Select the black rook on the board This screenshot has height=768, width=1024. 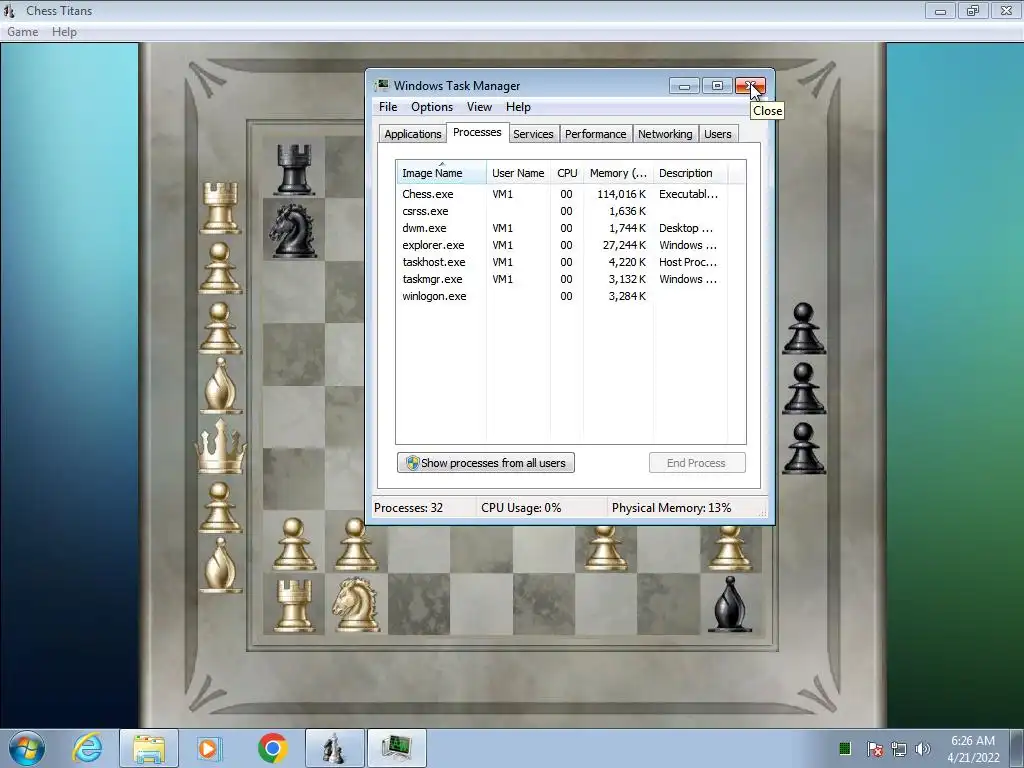[x=294, y=169]
